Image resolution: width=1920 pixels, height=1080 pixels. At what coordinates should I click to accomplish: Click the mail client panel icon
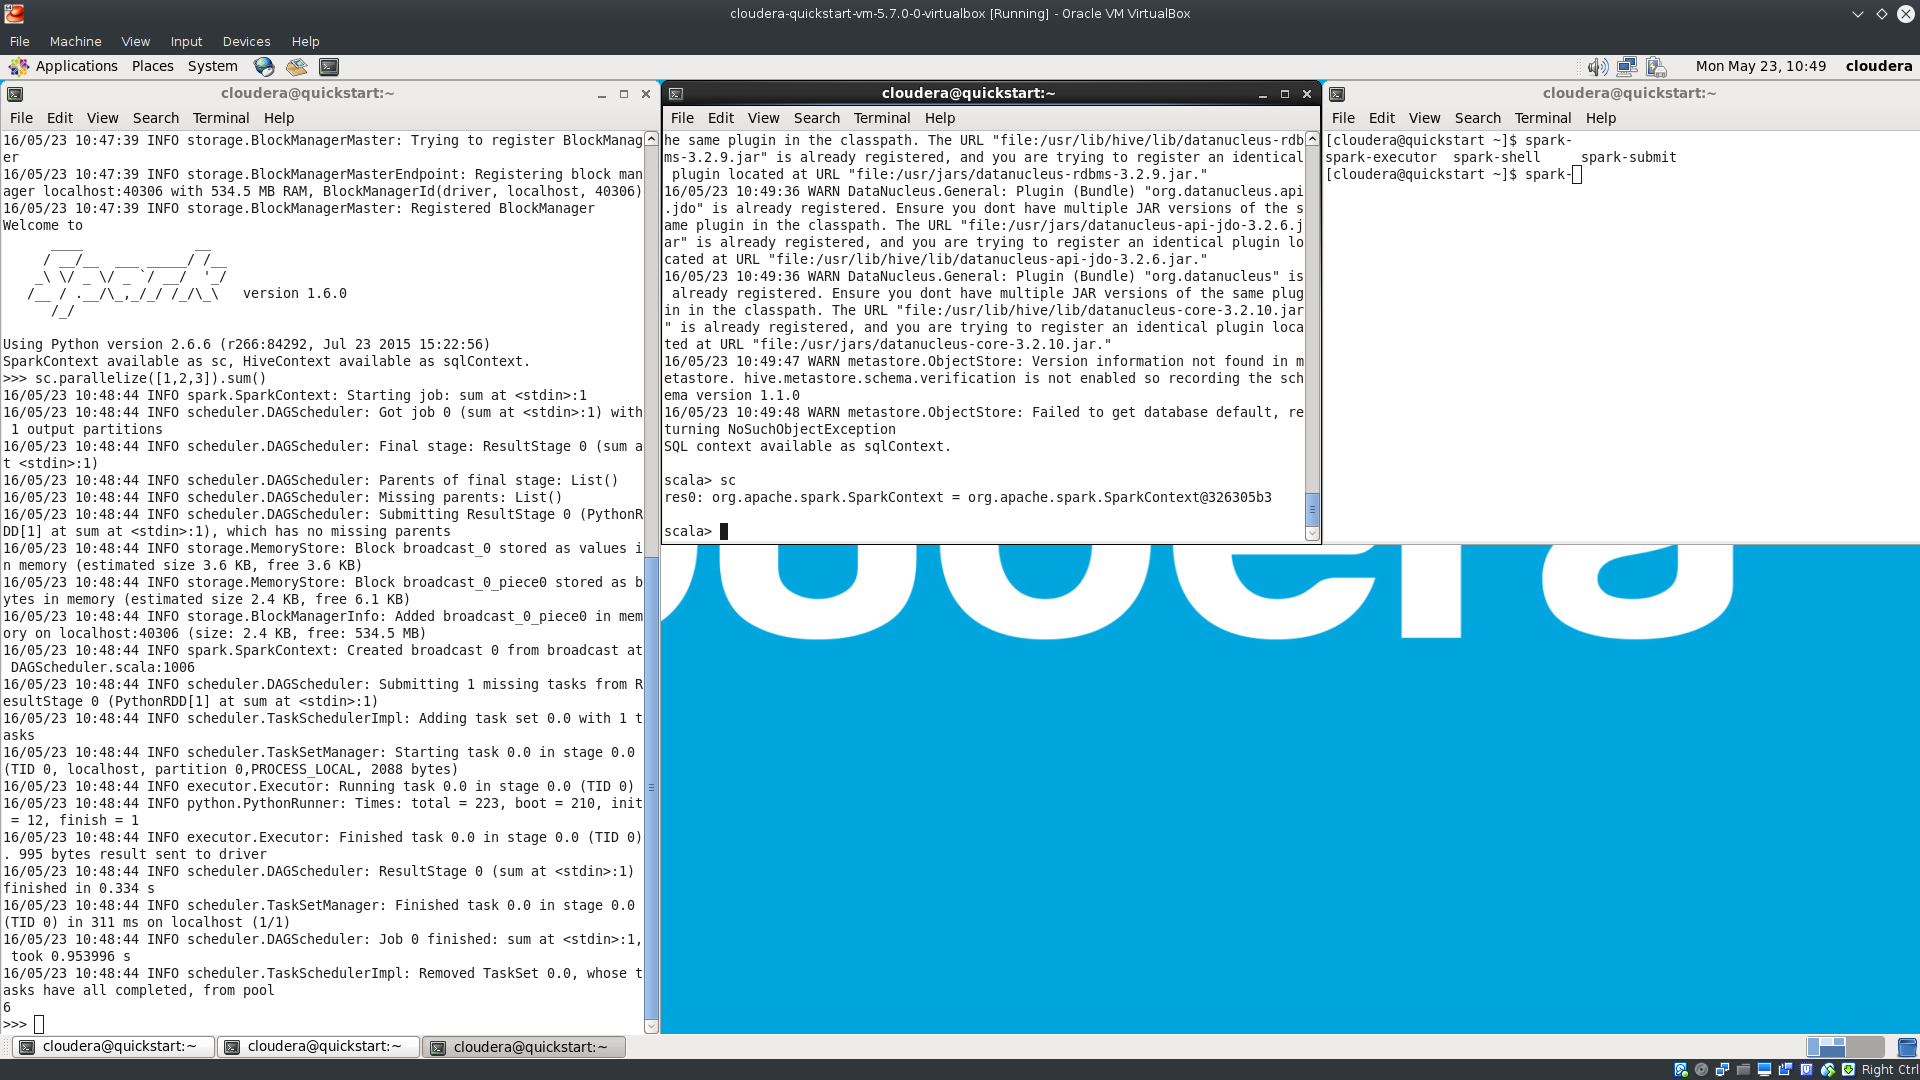click(297, 66)
